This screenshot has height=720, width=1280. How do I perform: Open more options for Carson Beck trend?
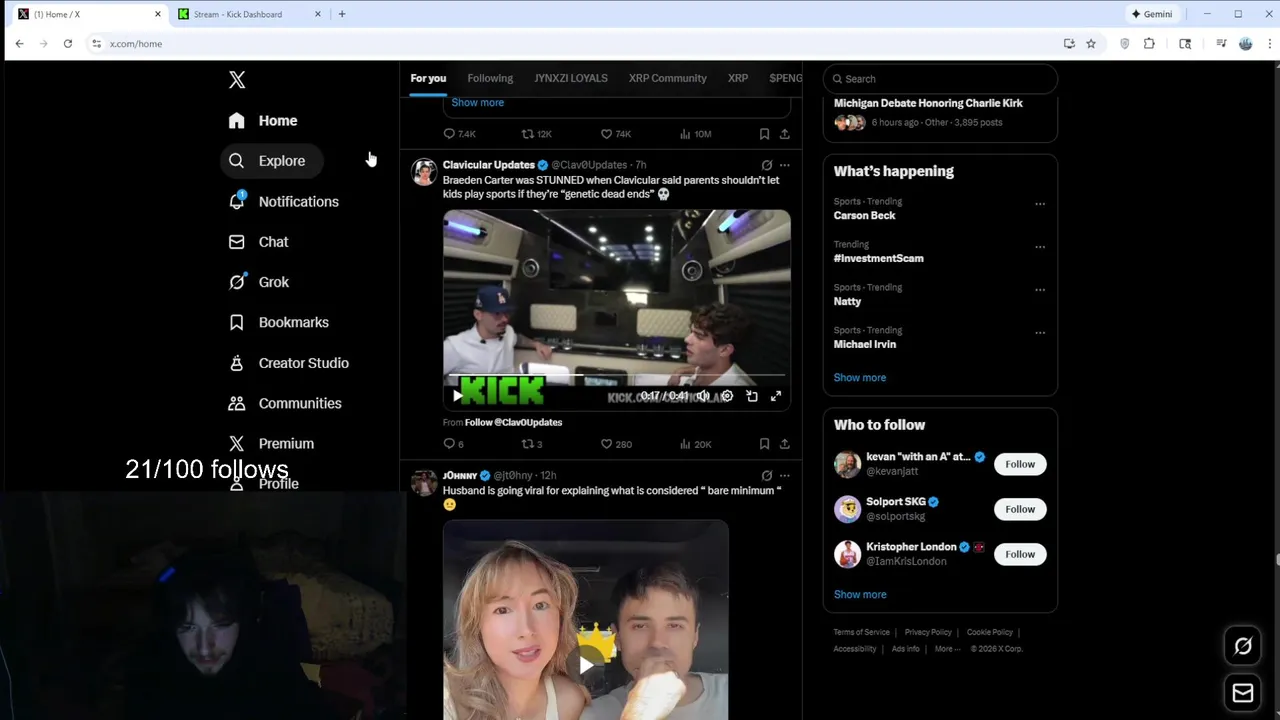(x=1040, y=204)
